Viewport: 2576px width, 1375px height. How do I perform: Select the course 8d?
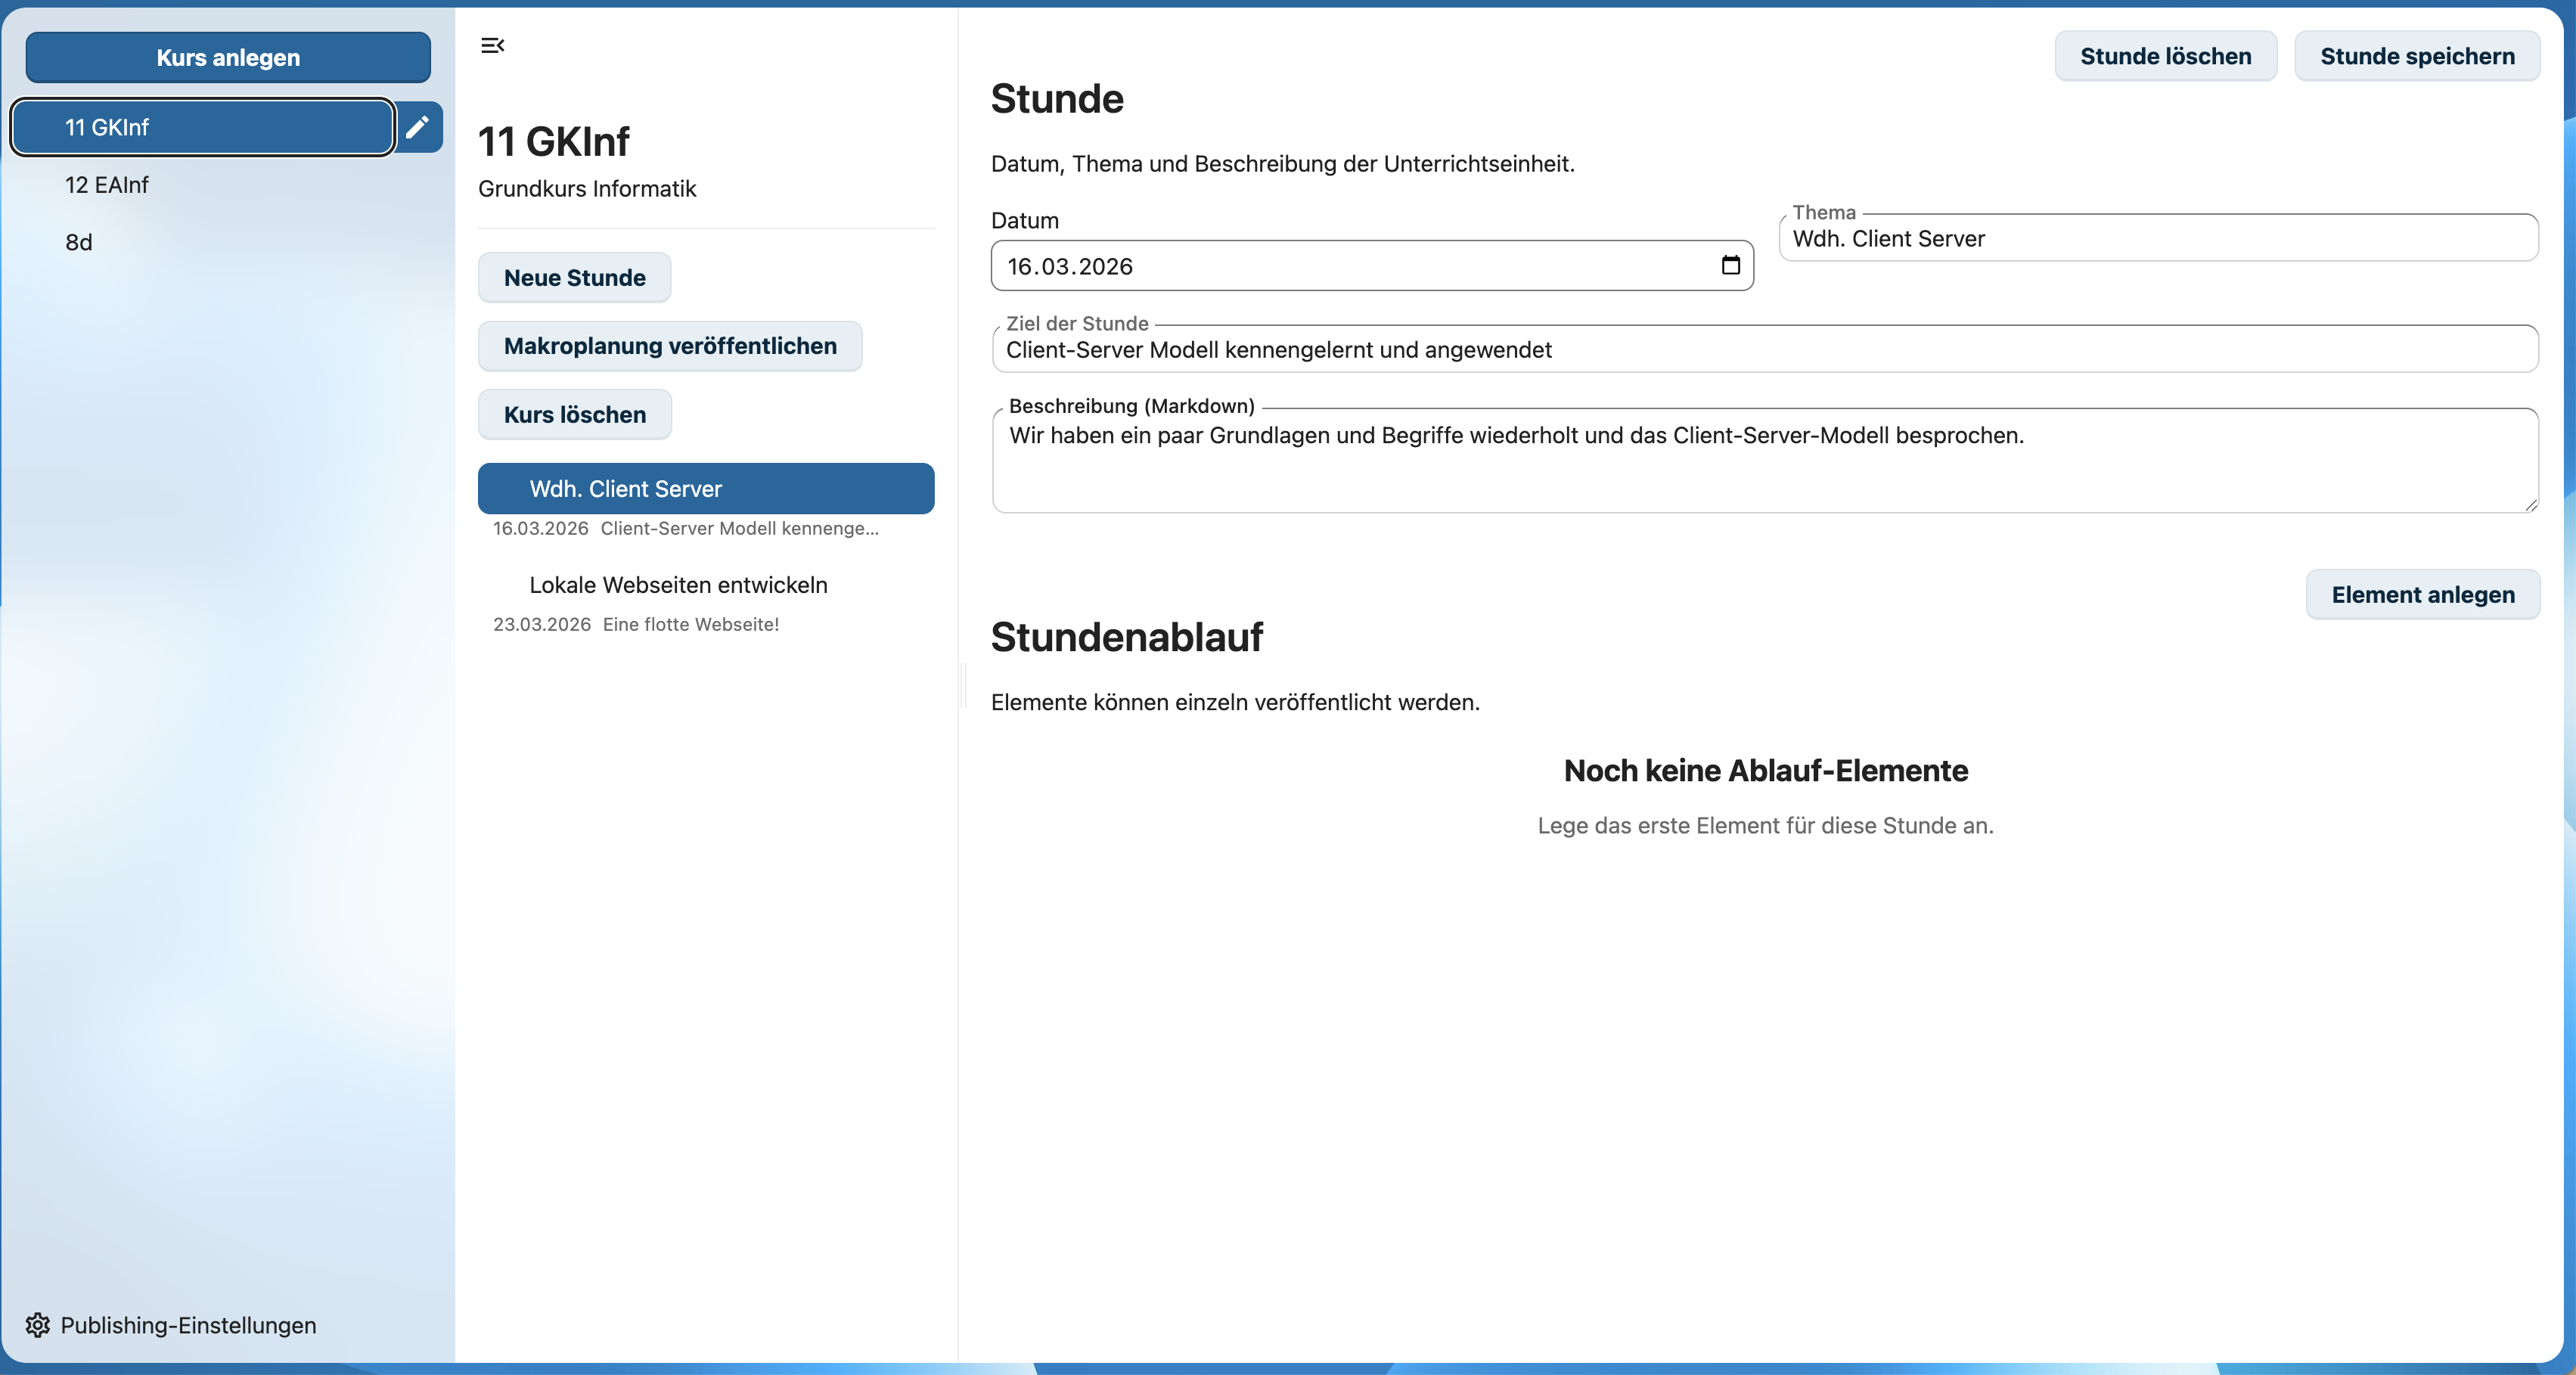click(x=80, y=242)
